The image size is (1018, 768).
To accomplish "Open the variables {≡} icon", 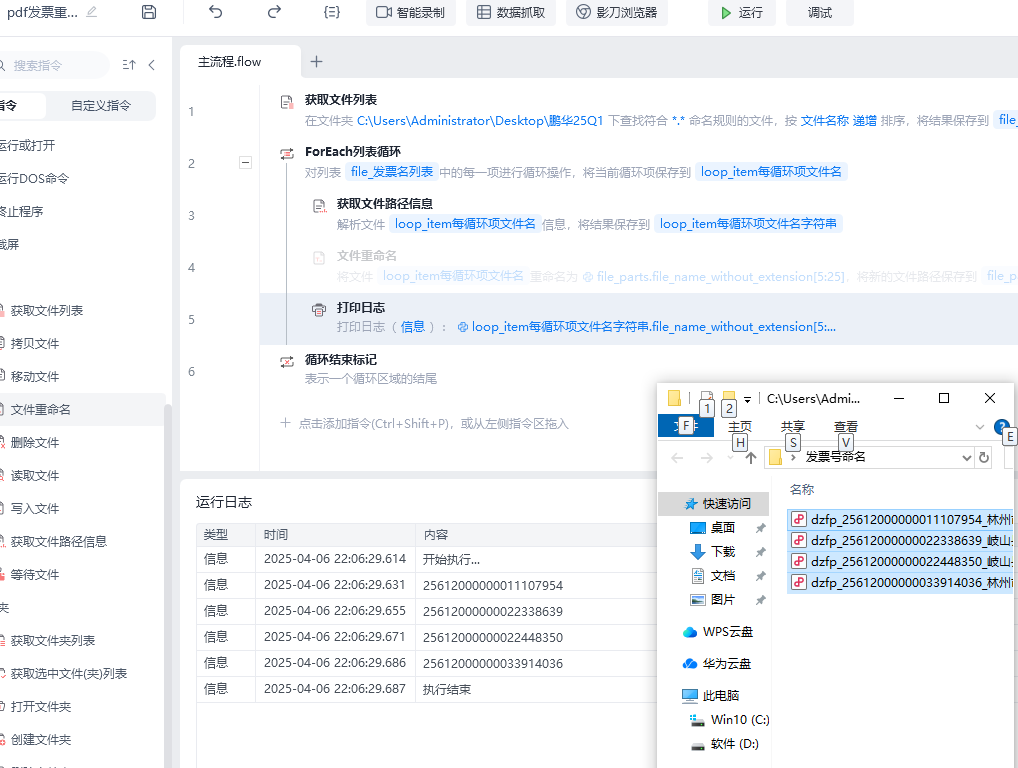I will pyautogui.click(x=332, y=12).
